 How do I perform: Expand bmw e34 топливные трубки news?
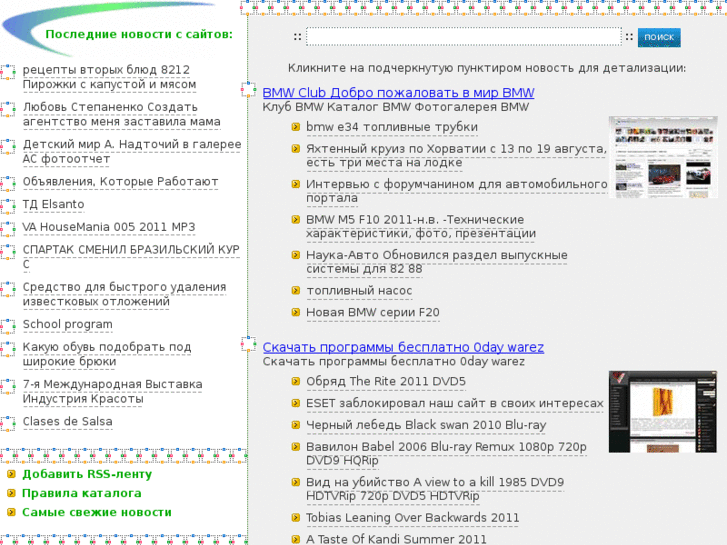click(392, 127)
